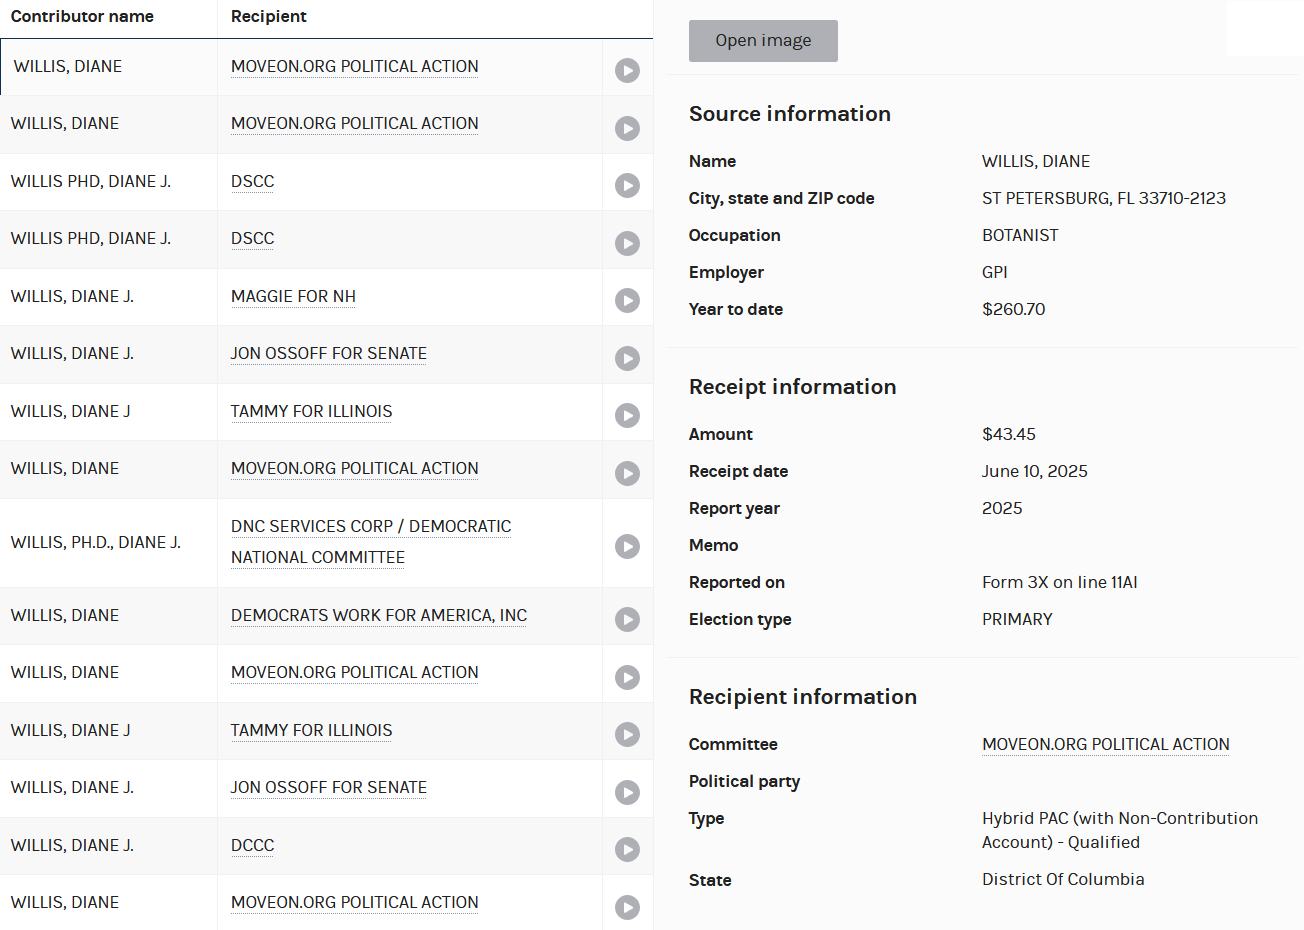The image size is (1304, 930).
Task: Select occupation value BOTANIST
Action: [x=1020, y=235]
